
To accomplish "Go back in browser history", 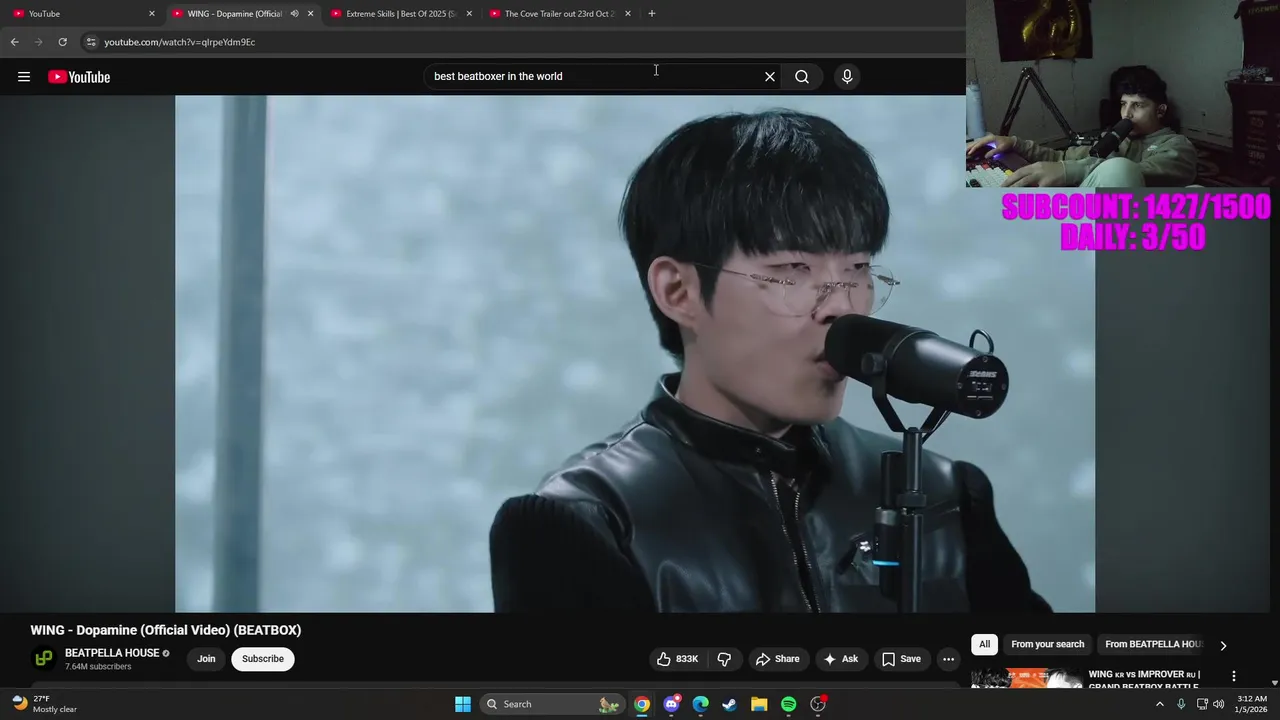I will [x=14, y=42].
